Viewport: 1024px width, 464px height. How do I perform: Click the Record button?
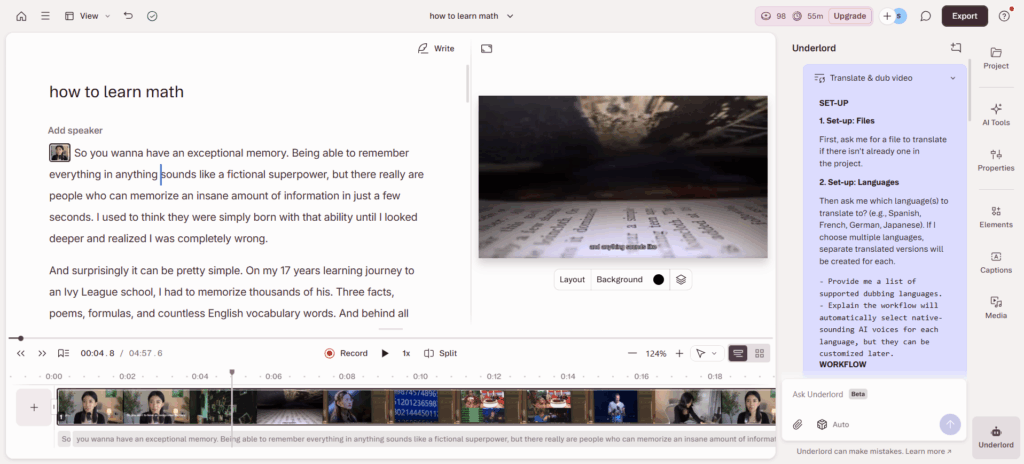point(346,354)
